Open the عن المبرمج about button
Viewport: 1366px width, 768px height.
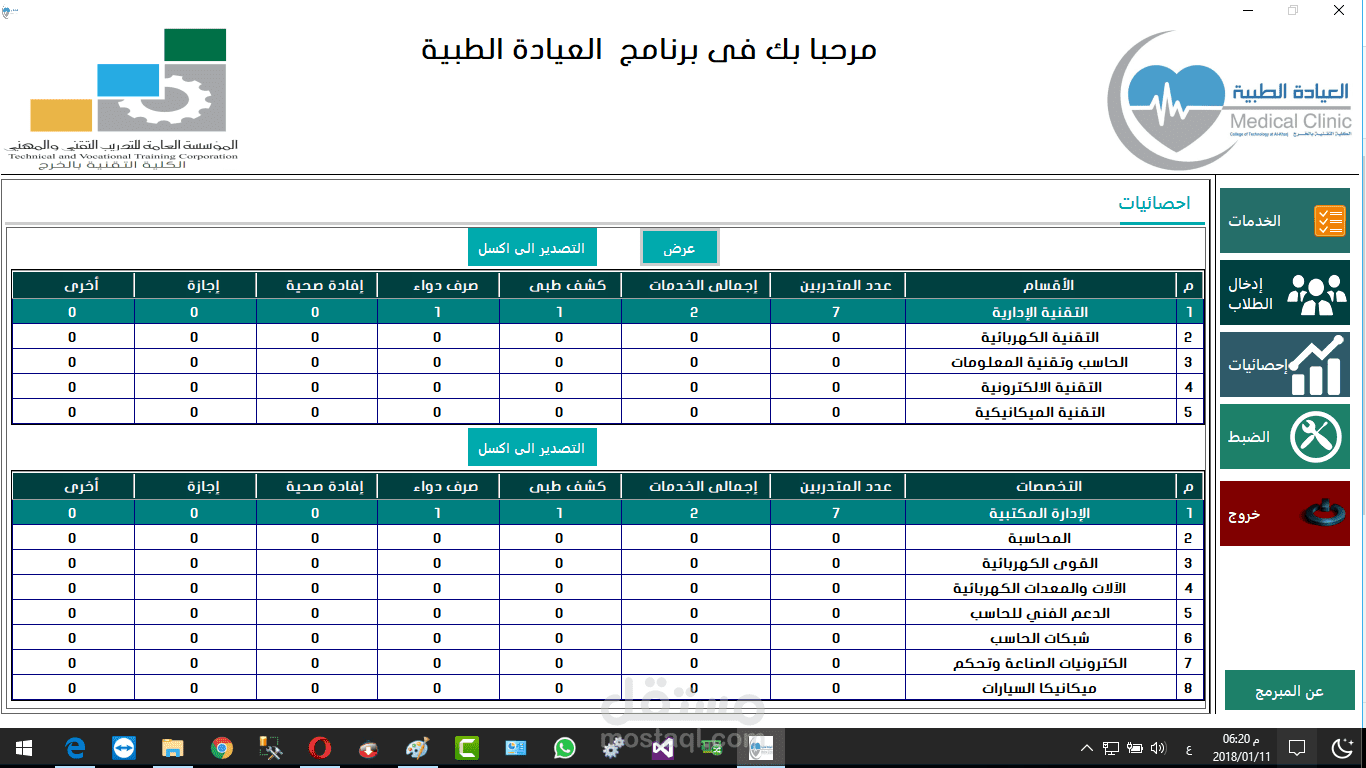(x=1290, y=691)
